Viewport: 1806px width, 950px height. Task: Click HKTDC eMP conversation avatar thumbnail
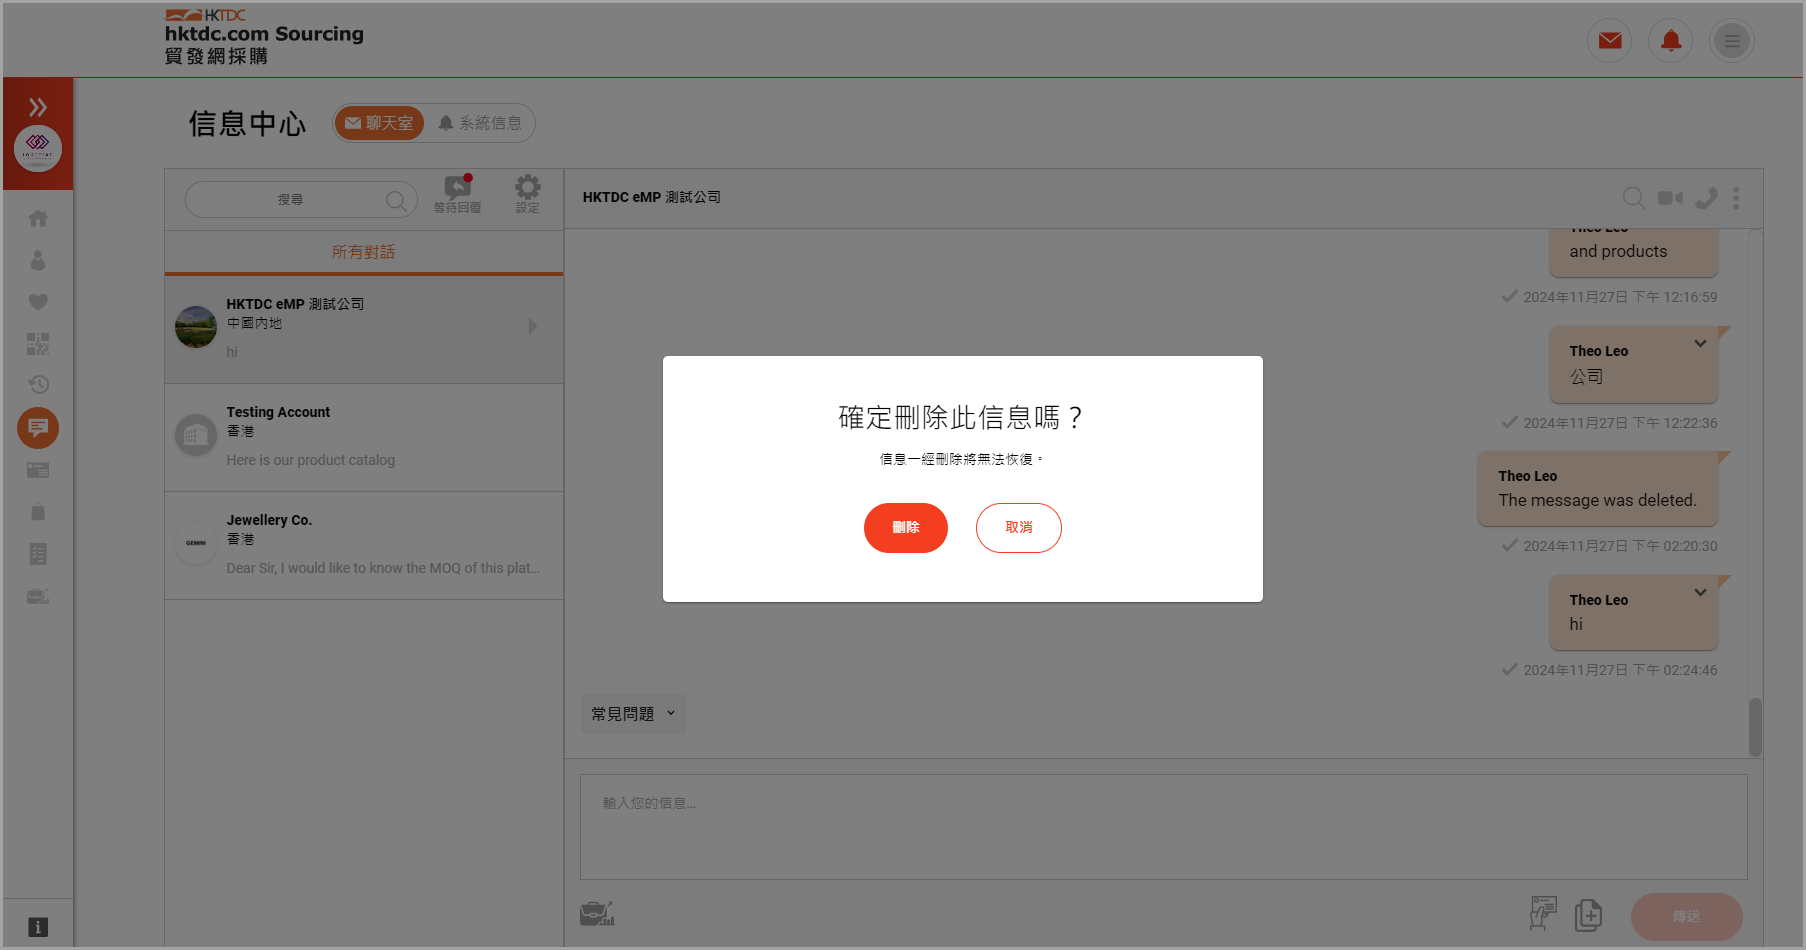(196, 327)
